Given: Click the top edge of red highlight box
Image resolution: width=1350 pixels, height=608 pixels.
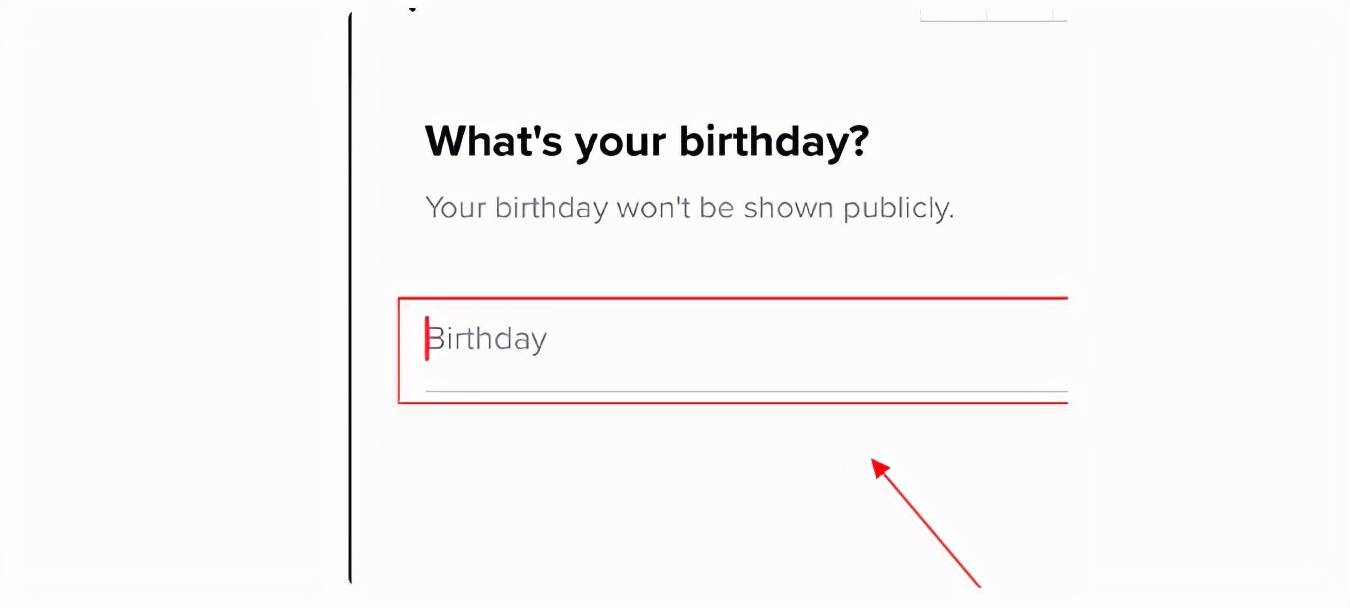Looking at the screenshot, I should tap(732, 298).
